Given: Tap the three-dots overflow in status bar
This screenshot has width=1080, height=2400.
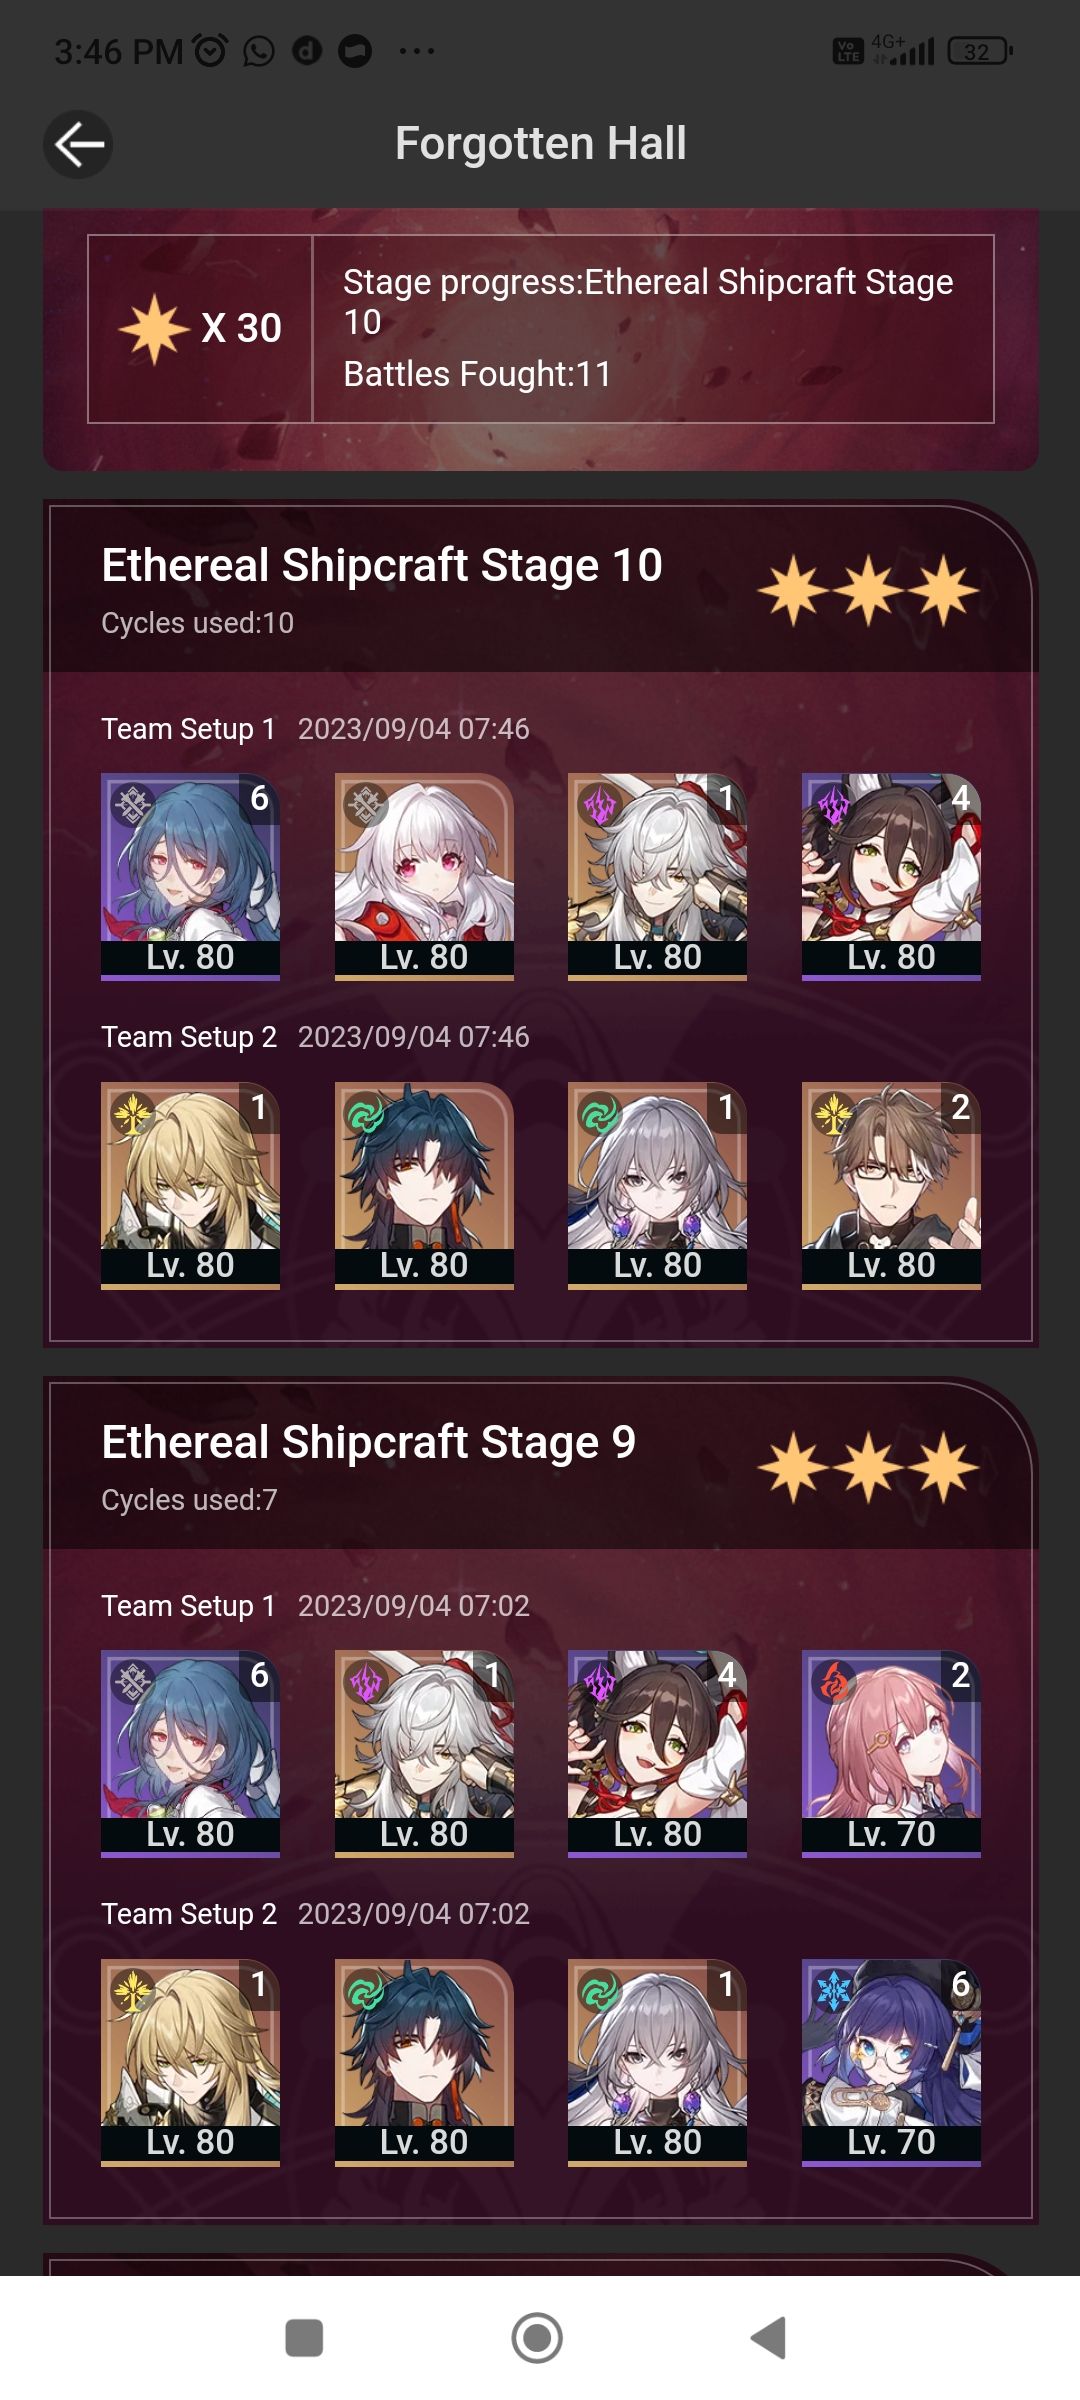Looking at the screenshot, I should [x=416, y=51].
